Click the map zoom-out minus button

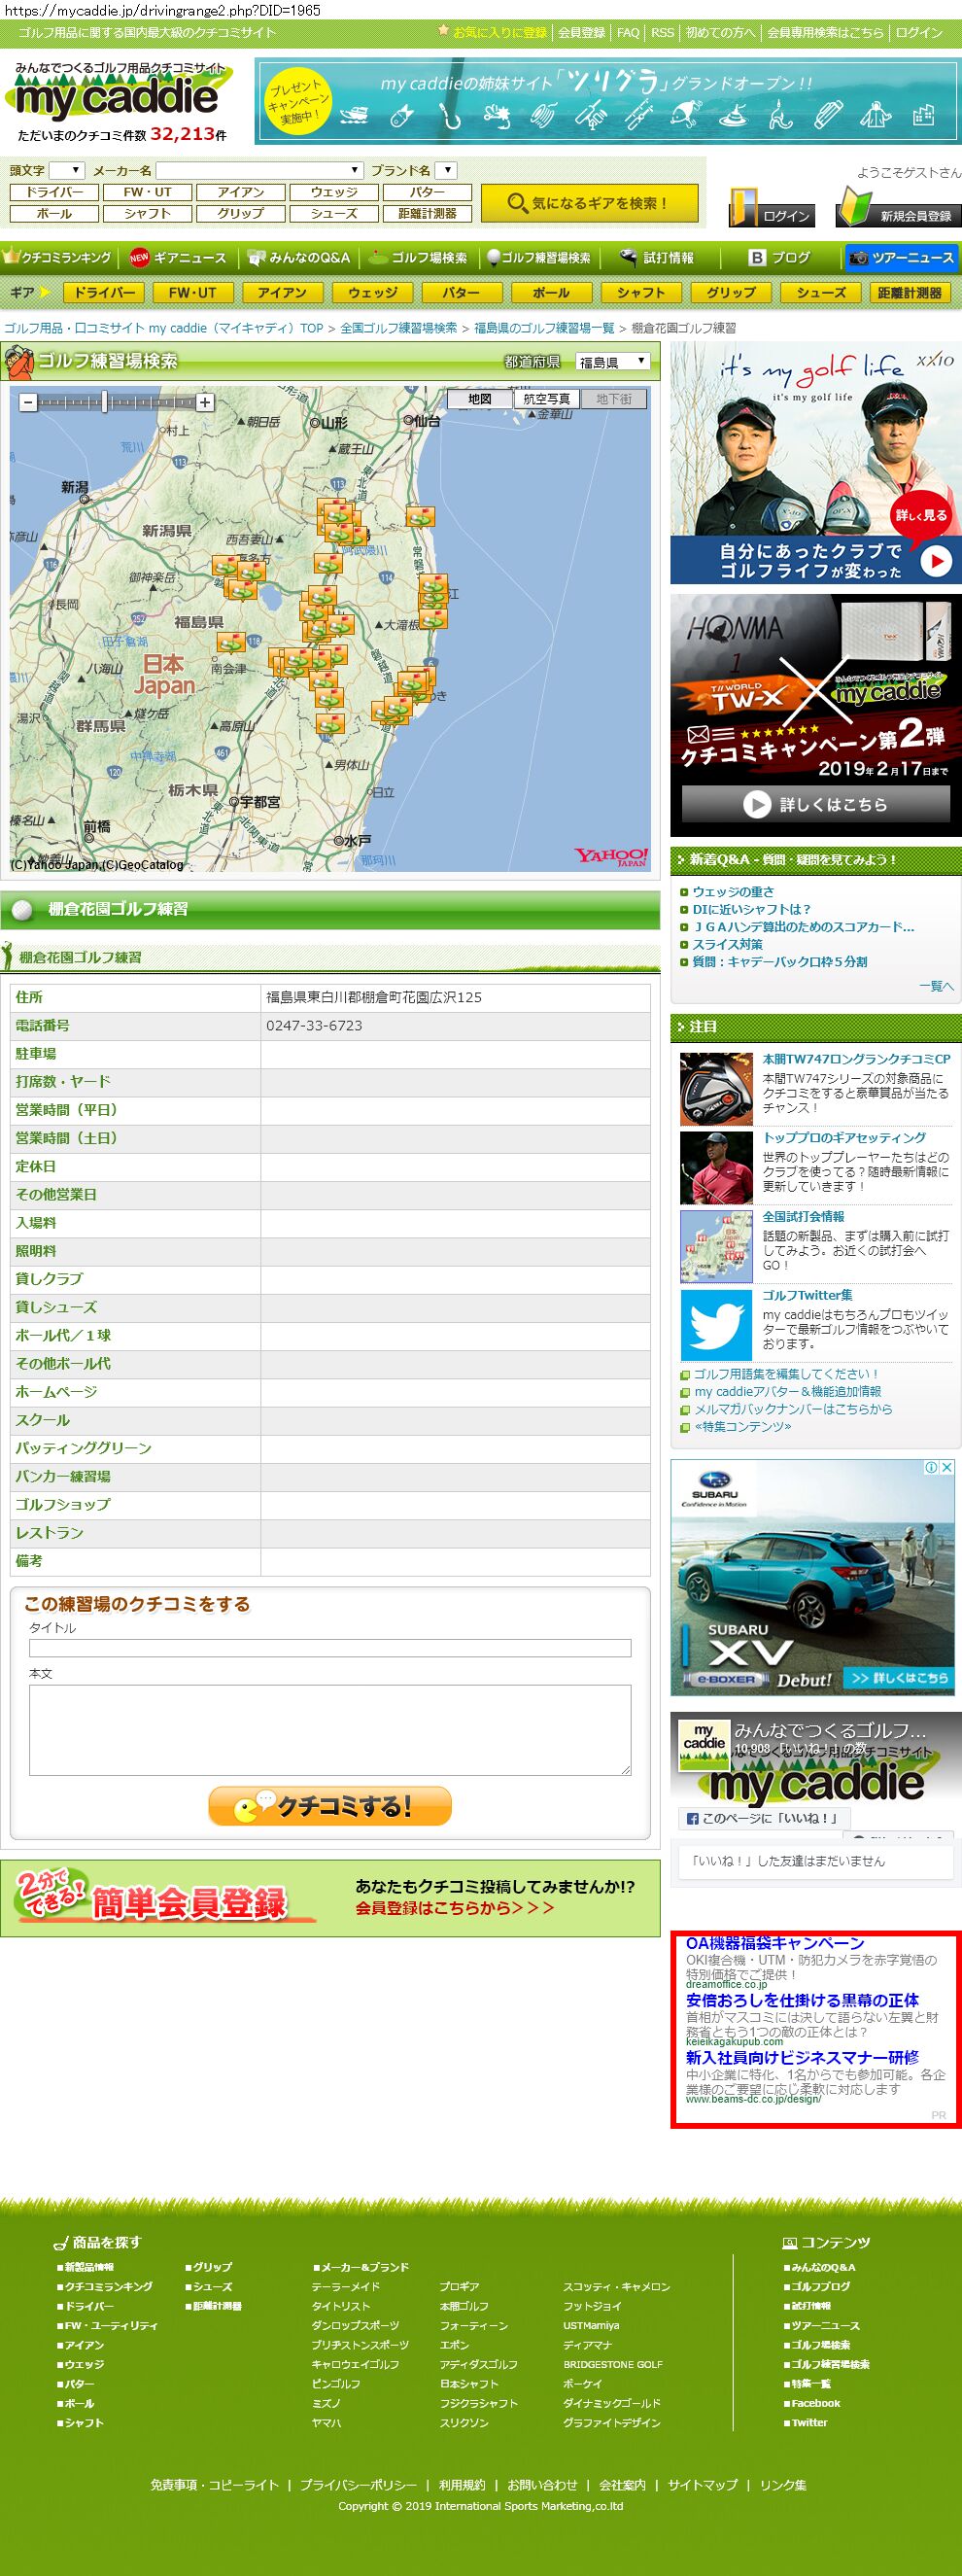tap(29, 402)
